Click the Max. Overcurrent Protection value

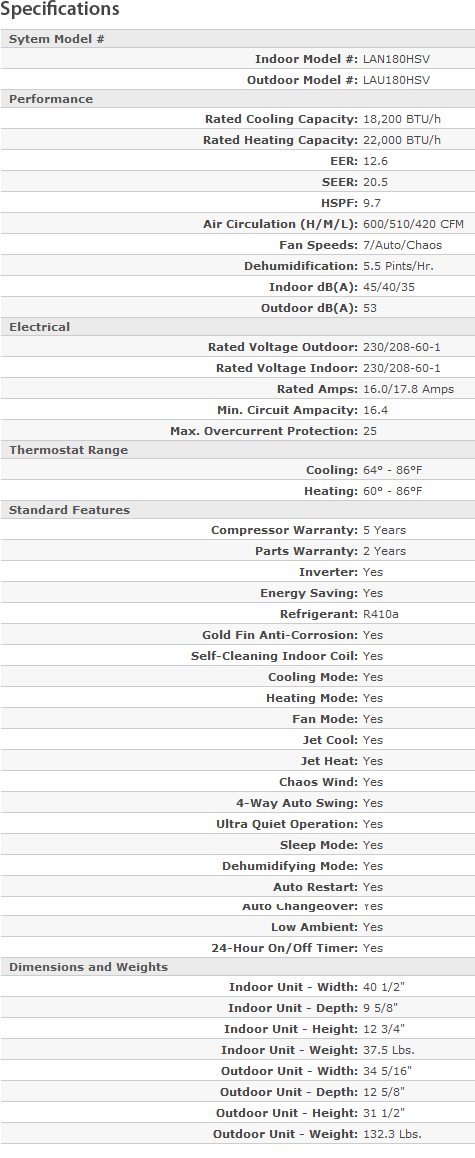click(370, 431)
